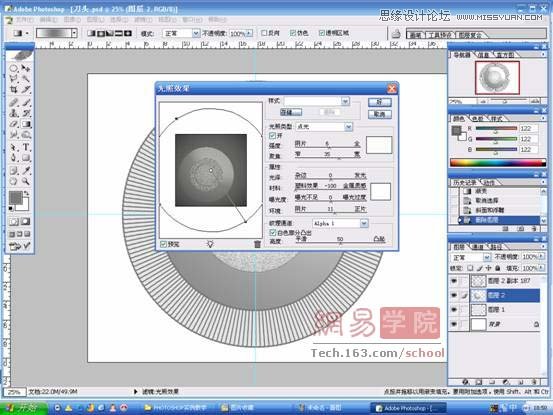Screen dimensions: 553x415
Task: Click material color swatch beside 材料
Action: coord(380,191)
